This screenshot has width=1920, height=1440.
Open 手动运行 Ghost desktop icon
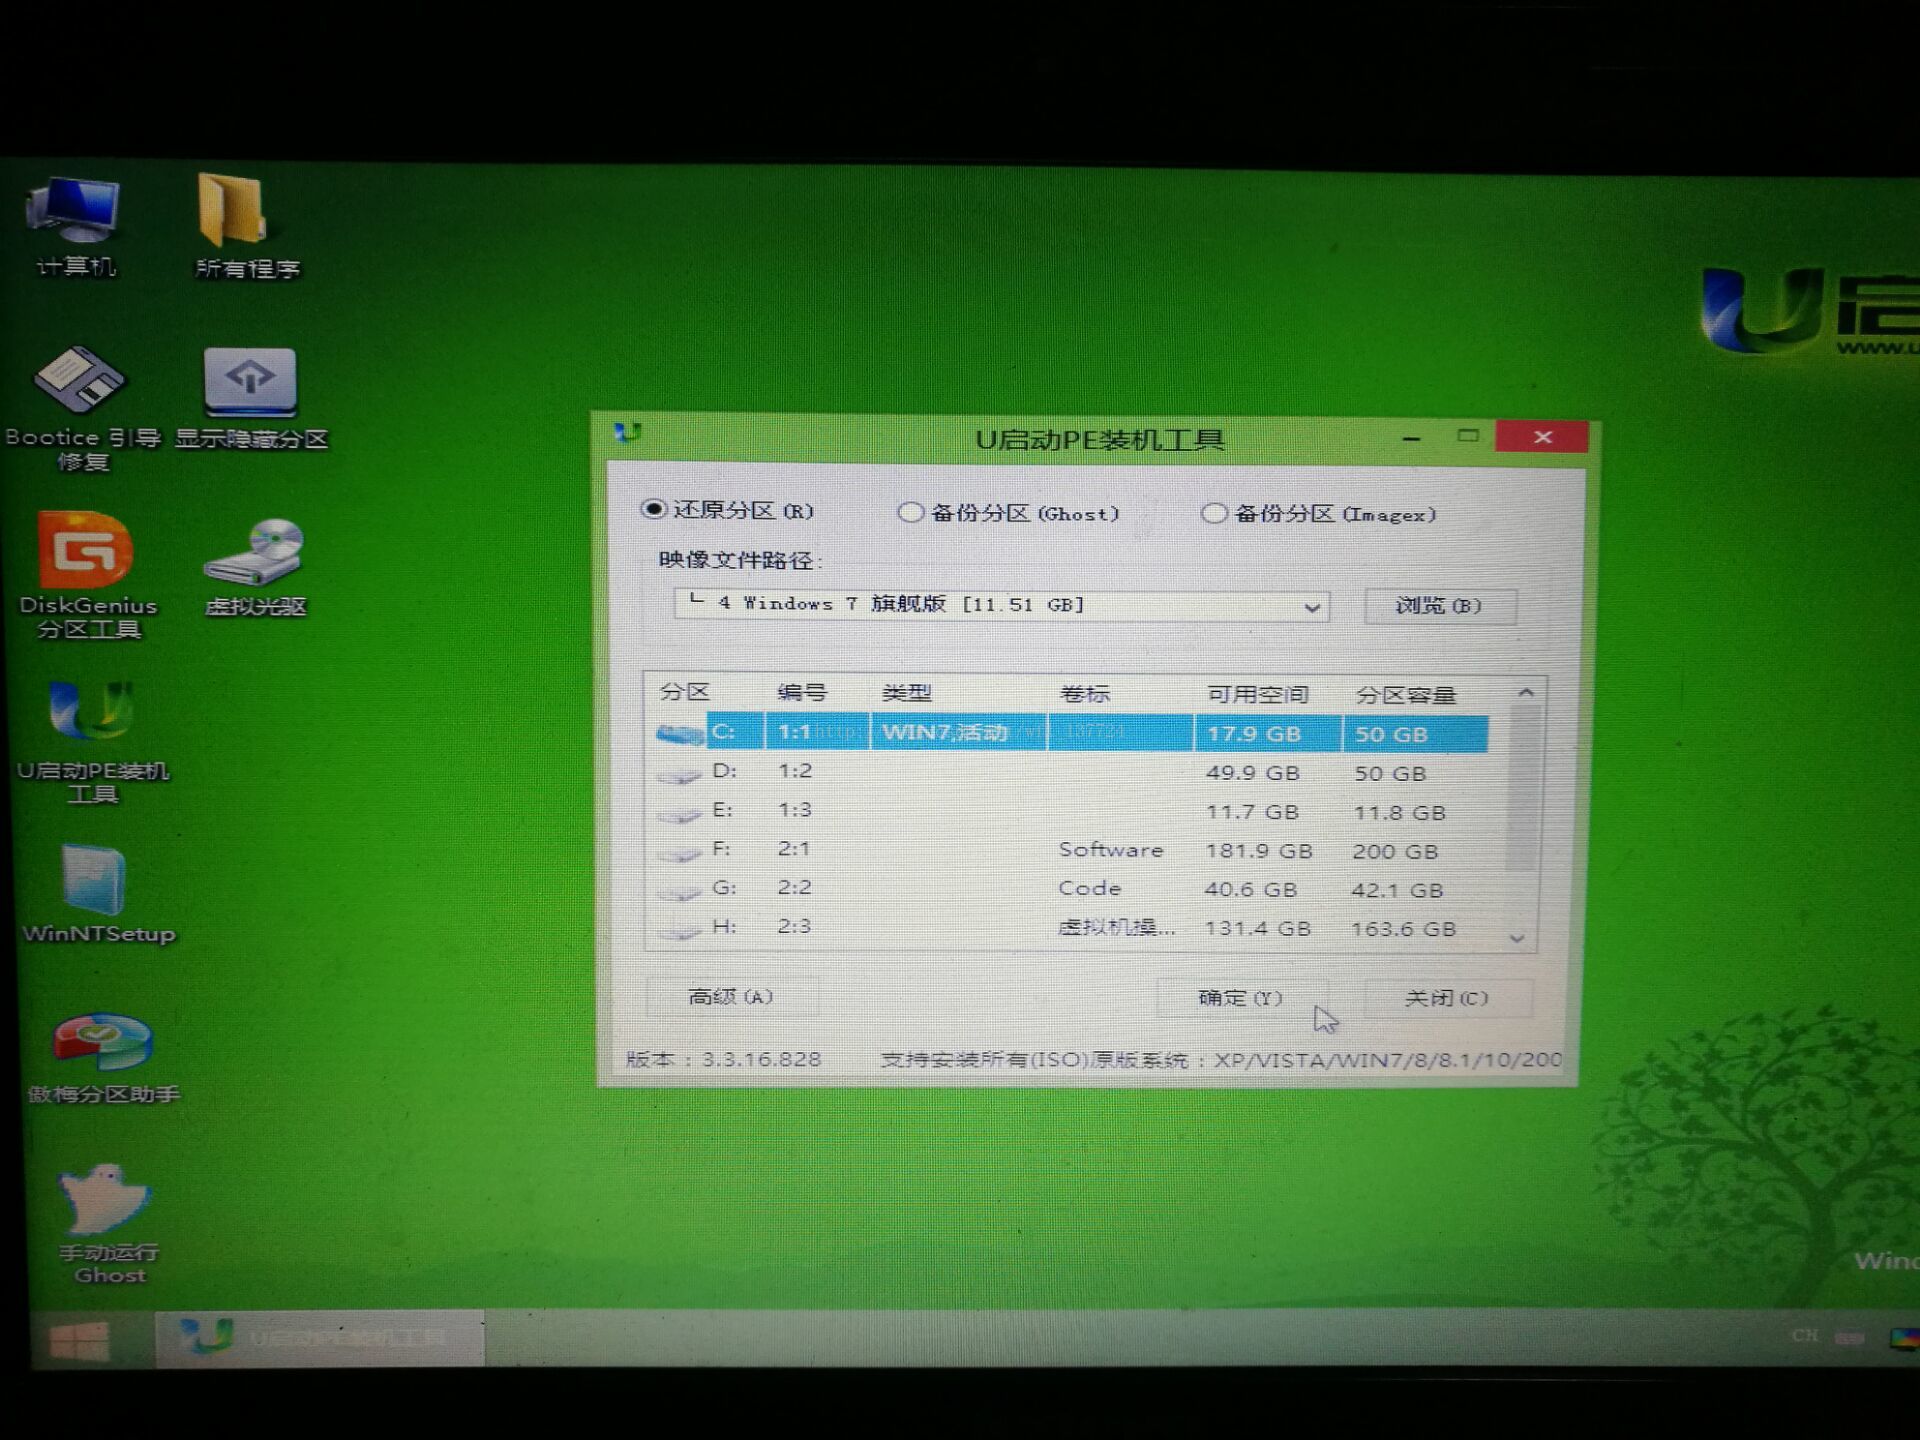(x=106, y=1224)
